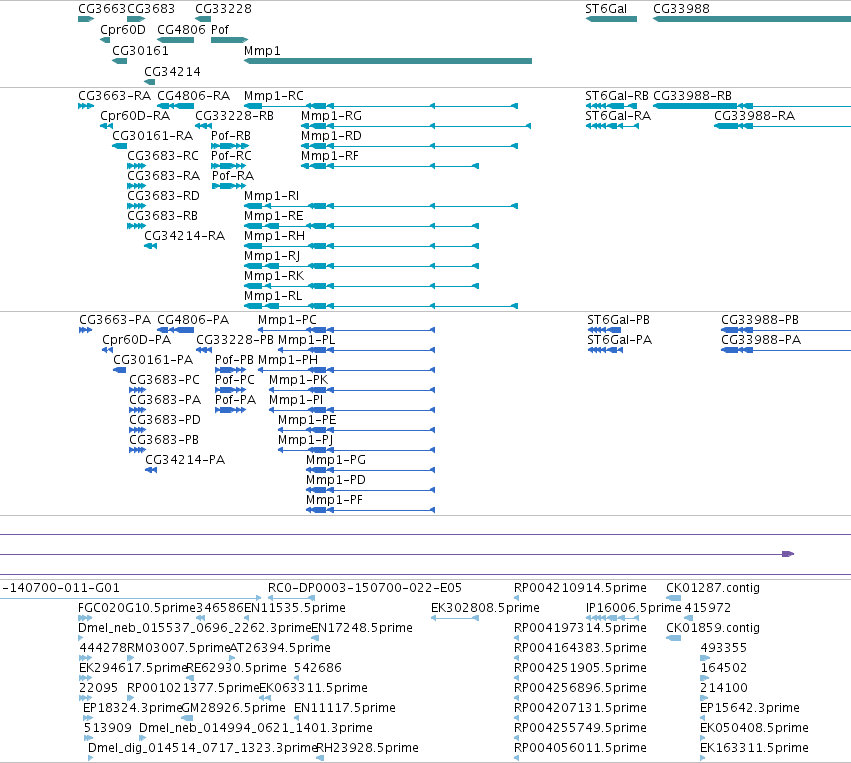This screenshot has width=851, height=763.
Task: Select EST RH23928.5prime
Action: (320, 758)
